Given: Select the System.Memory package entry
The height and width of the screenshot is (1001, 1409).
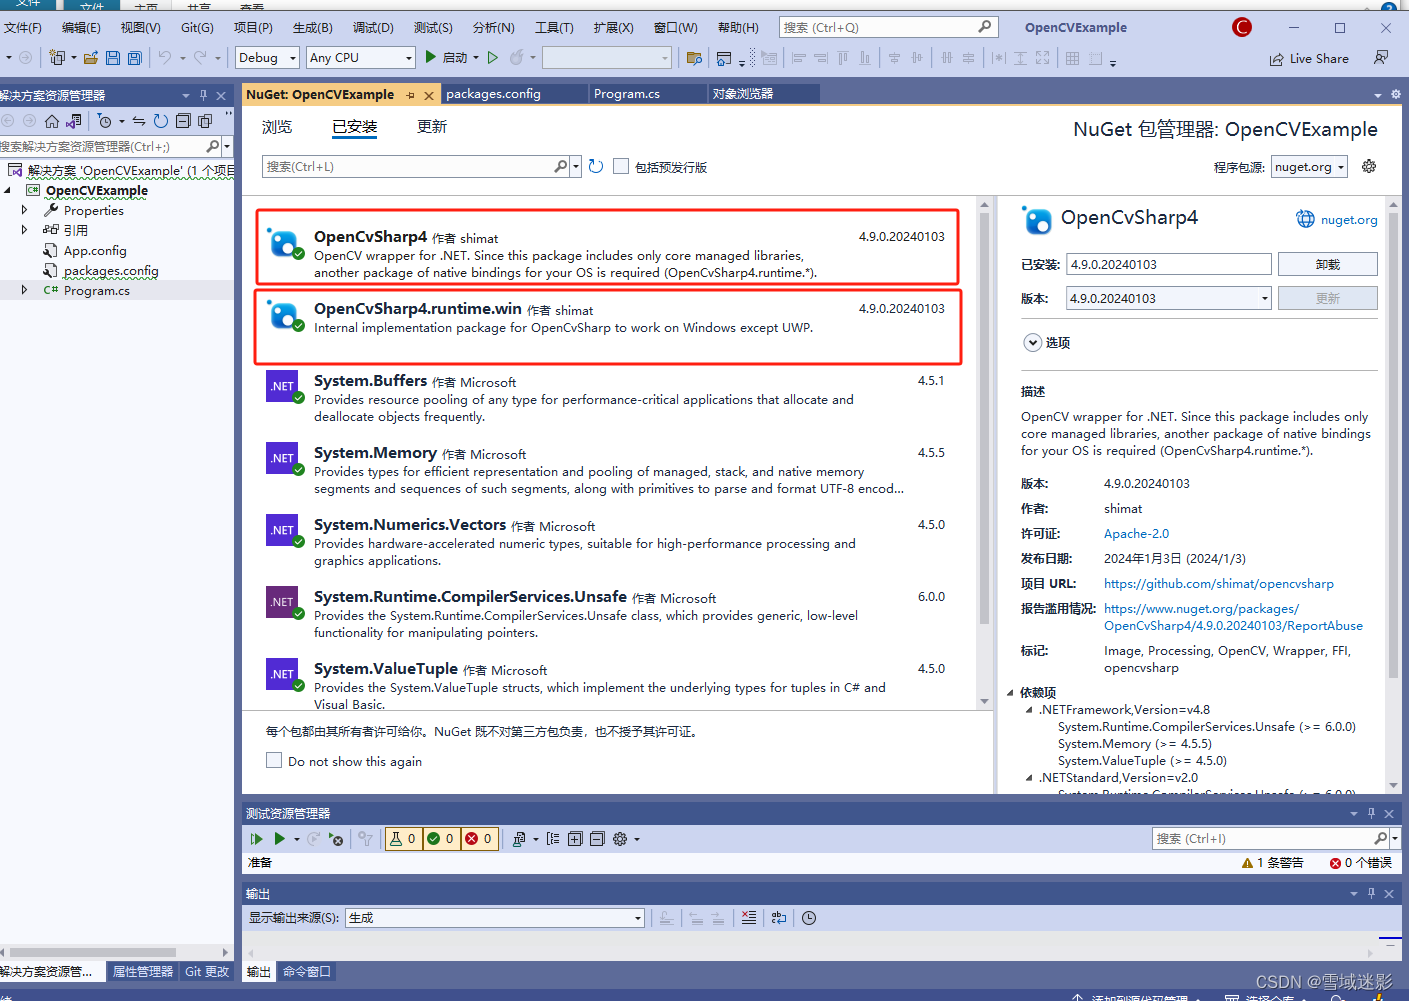Looking at the screenshot, I should (611, 470).
